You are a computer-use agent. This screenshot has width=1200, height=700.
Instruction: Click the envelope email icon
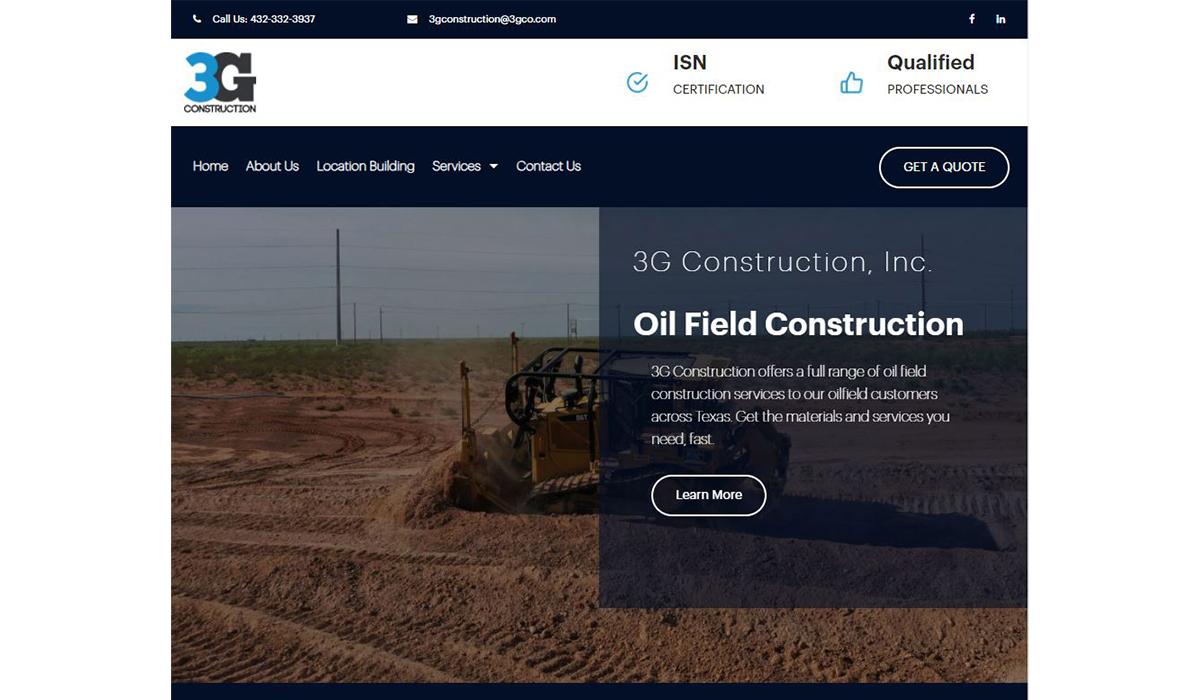412,19
